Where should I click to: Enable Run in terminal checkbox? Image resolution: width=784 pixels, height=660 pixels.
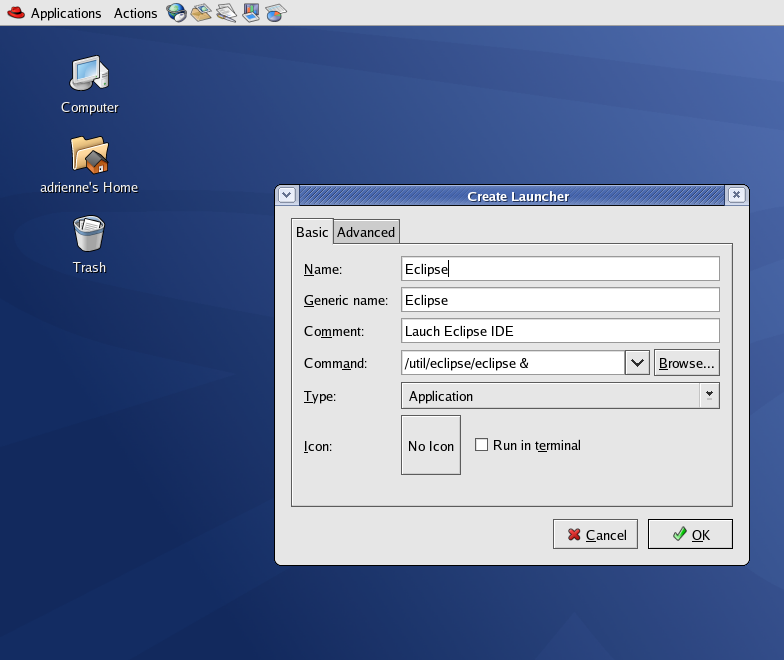tap(481, 445)
